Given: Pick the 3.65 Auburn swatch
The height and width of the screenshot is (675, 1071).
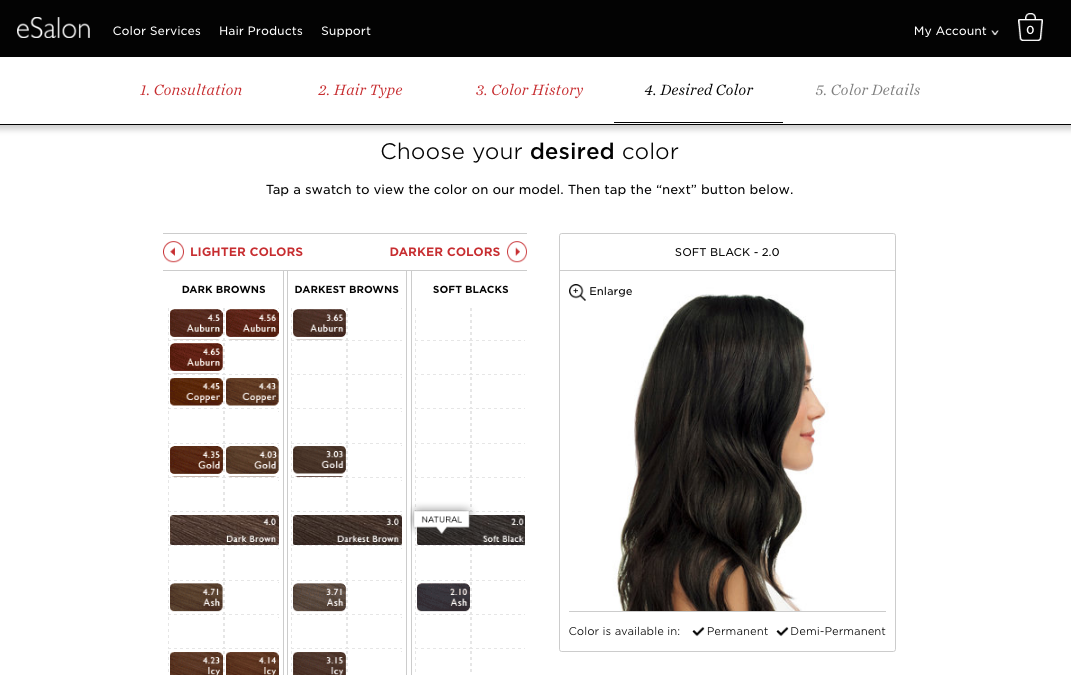Looking at the screenshot, I should [319, 323].
